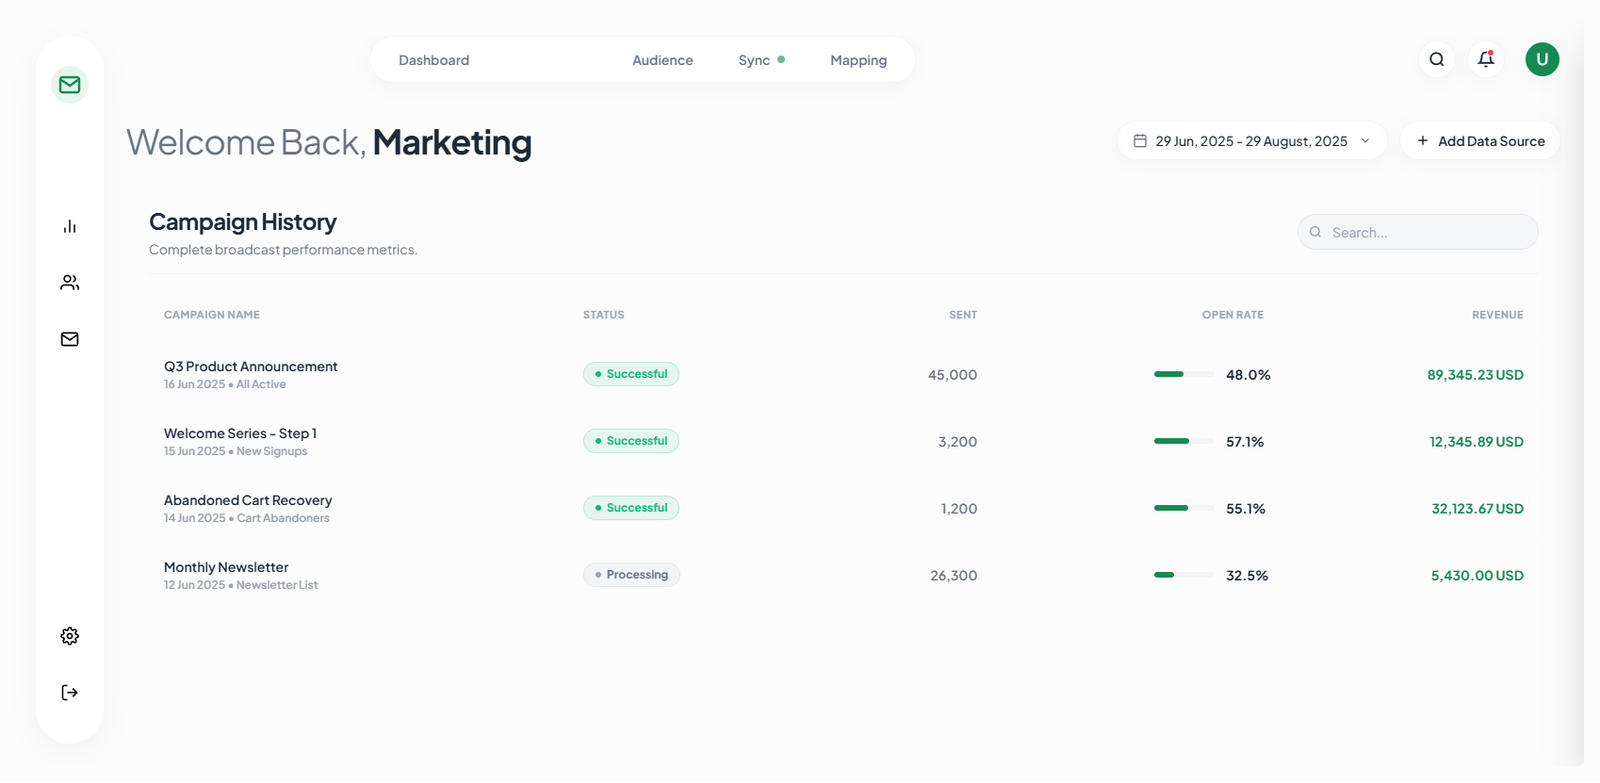
Task: Click the campaign Search input field
Action: [1418, 232]
